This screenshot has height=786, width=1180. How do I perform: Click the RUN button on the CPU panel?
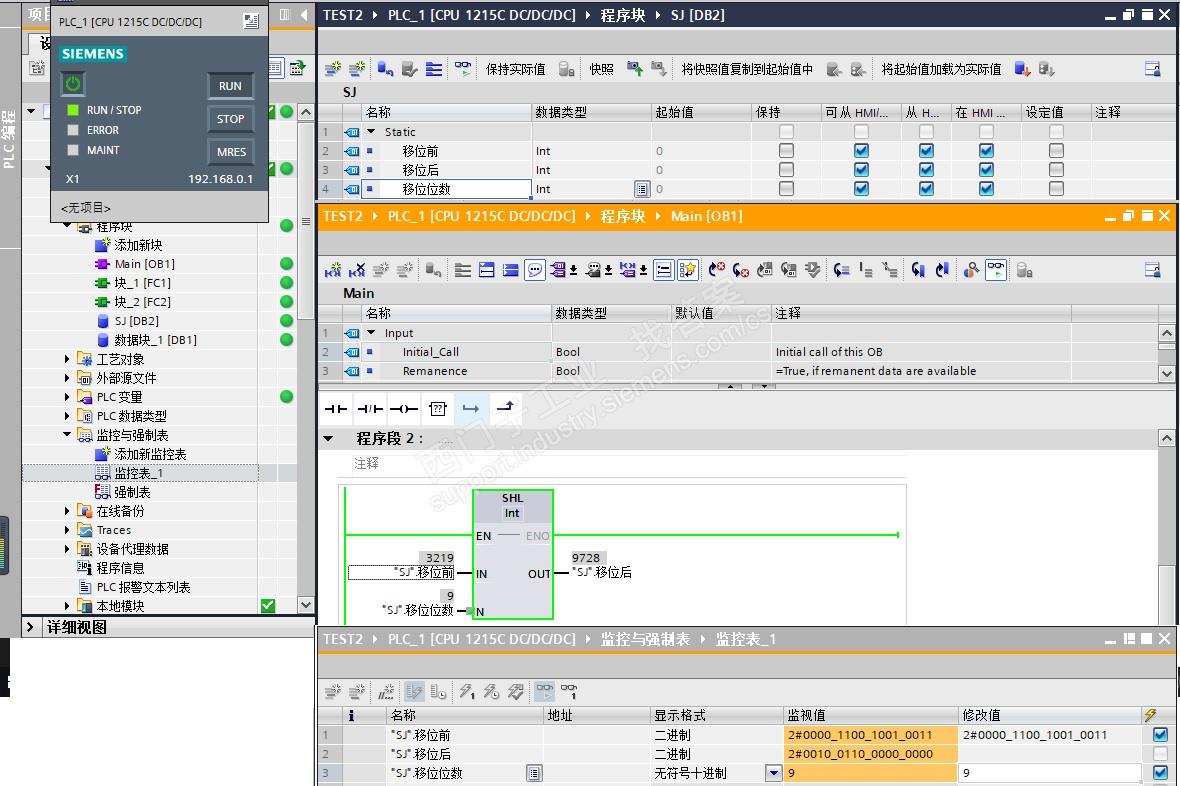230,86
